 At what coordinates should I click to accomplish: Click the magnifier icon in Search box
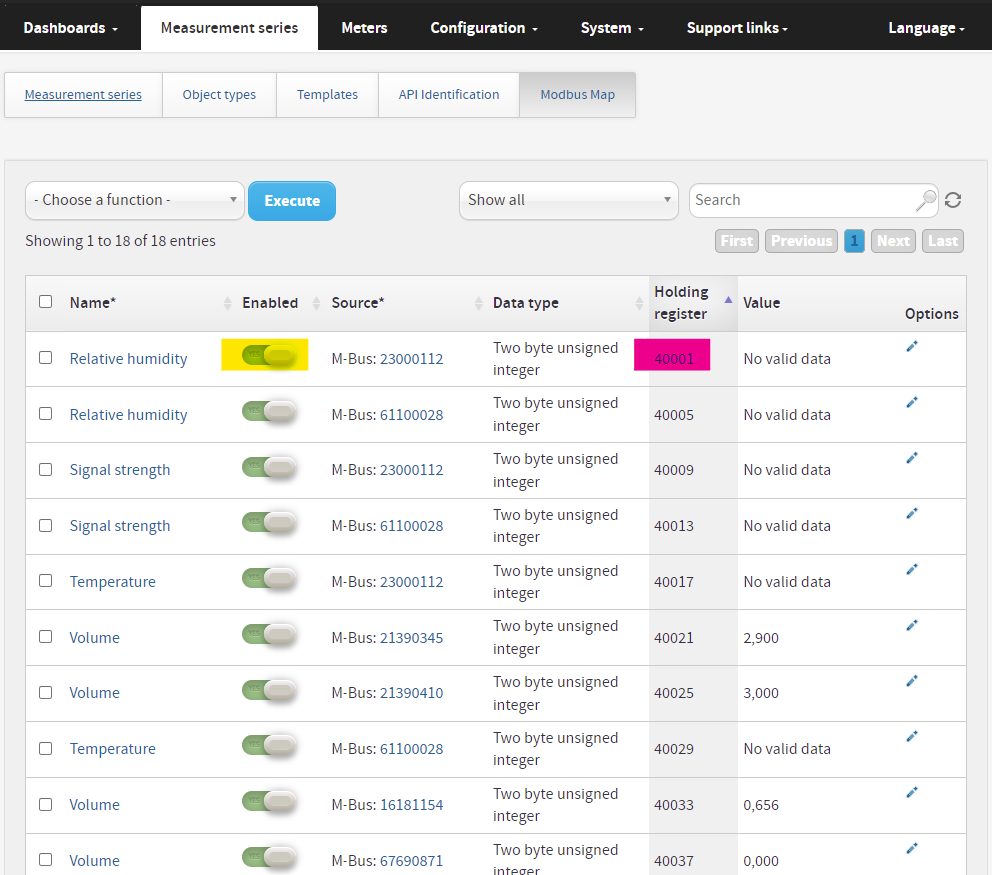tap(926, 200)
